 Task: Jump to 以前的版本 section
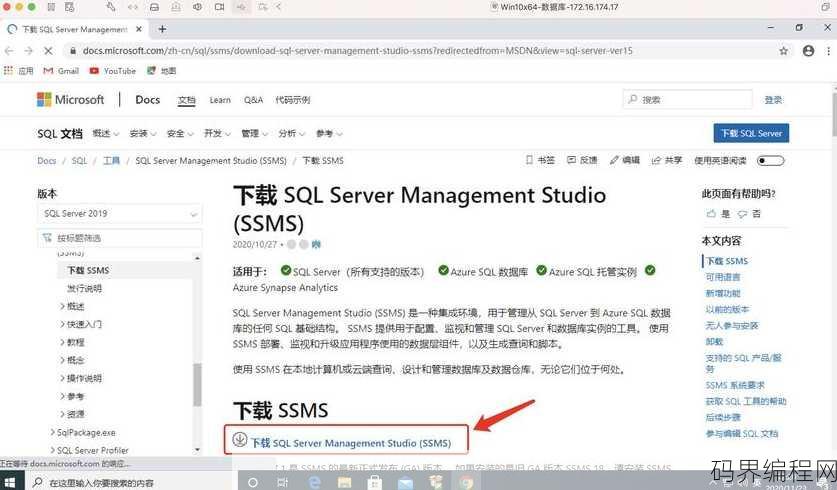[727, 309]
